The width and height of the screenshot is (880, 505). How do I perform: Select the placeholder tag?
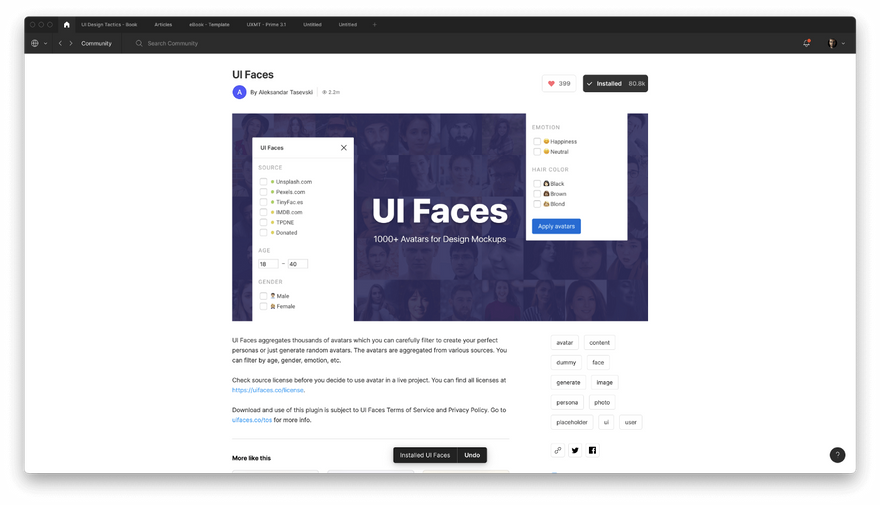click(x=572, y=422)
